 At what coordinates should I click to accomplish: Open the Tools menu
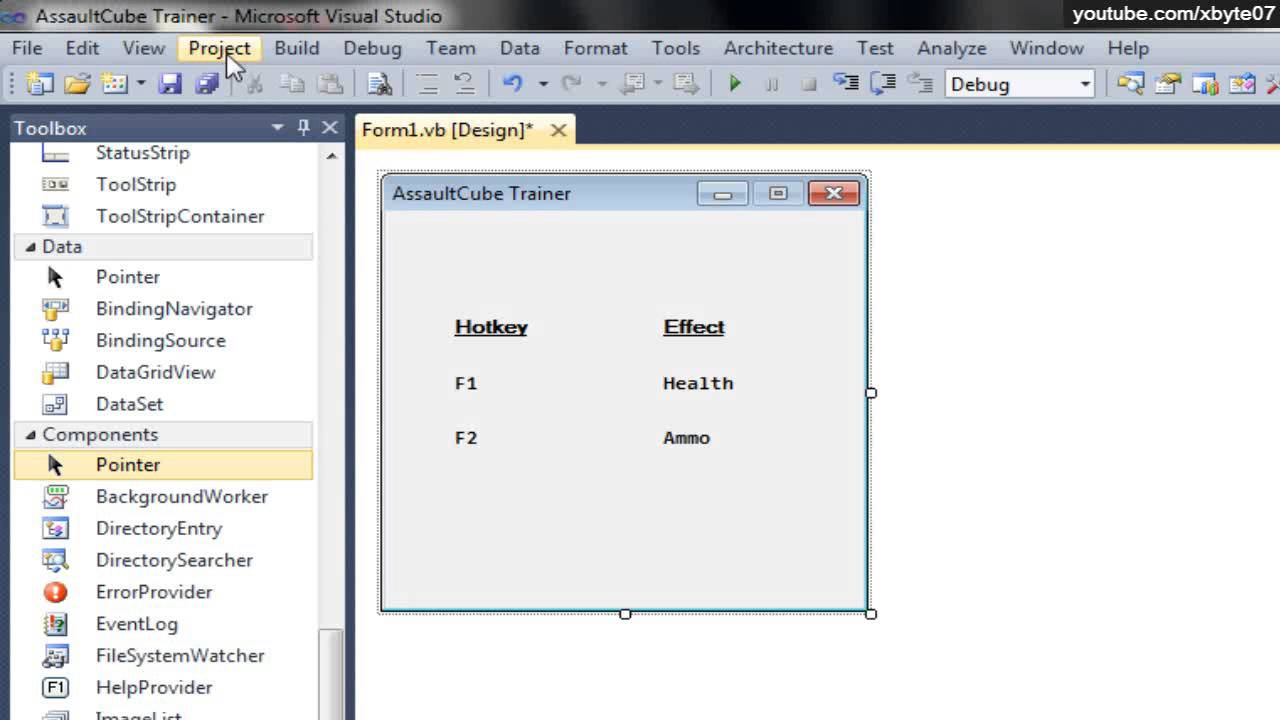click(676, 48)
